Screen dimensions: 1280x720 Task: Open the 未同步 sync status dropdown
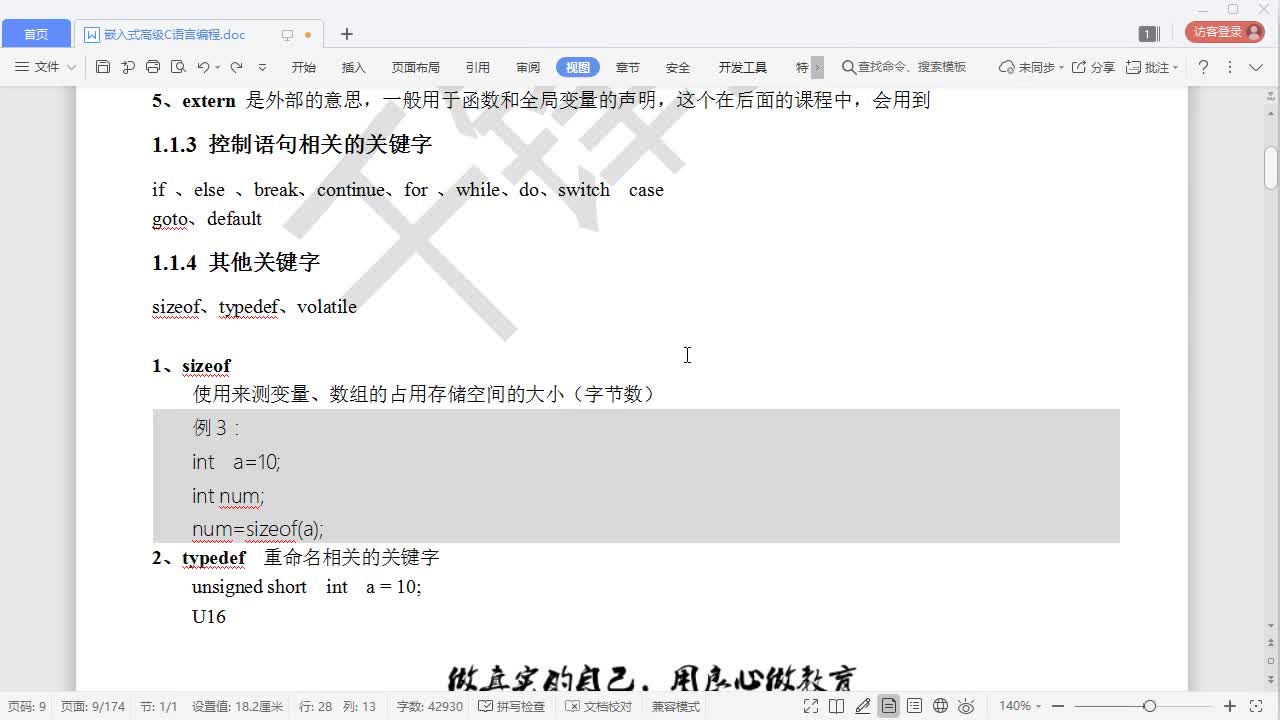click(x=1031, y=67)
